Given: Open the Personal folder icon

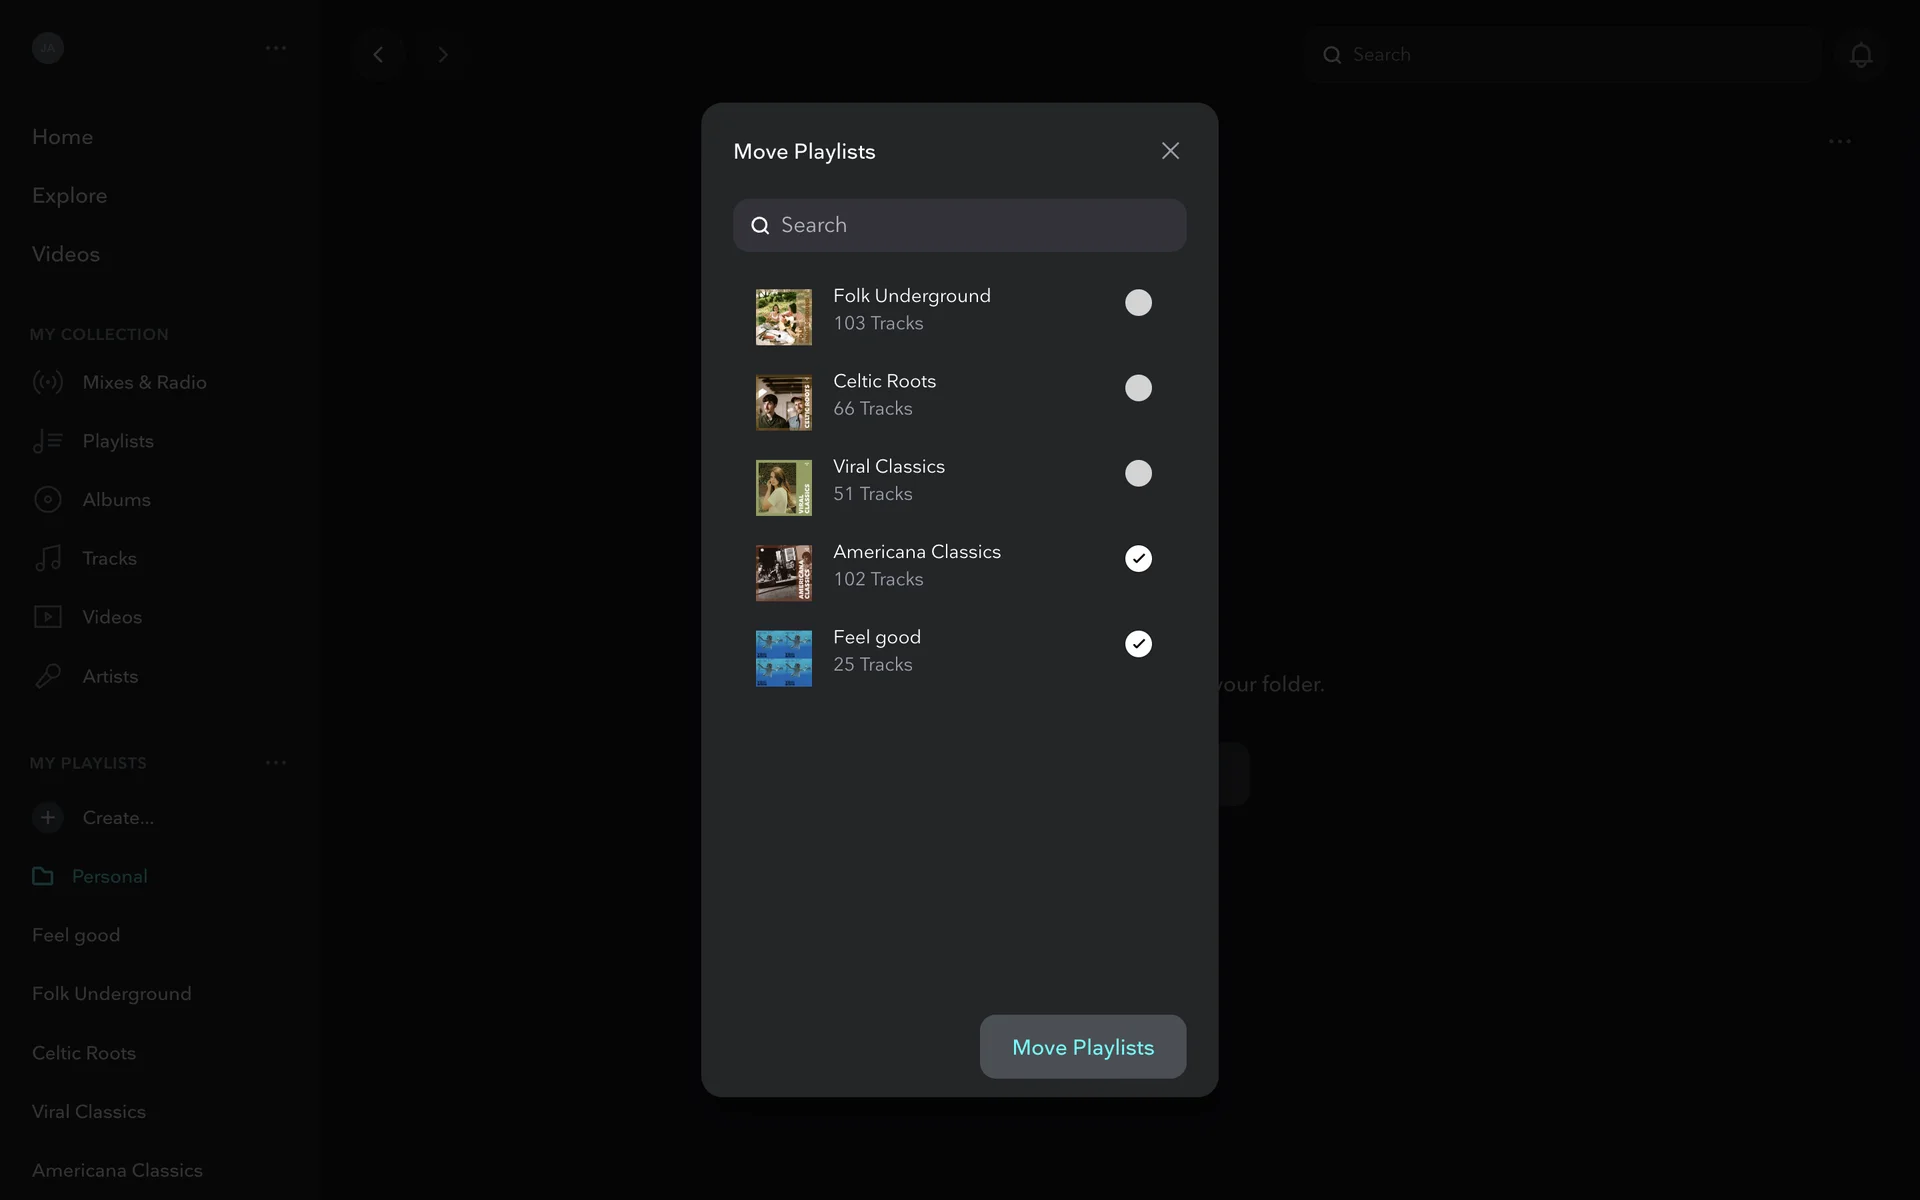Looking at the screenshot, I should [43, 877].
